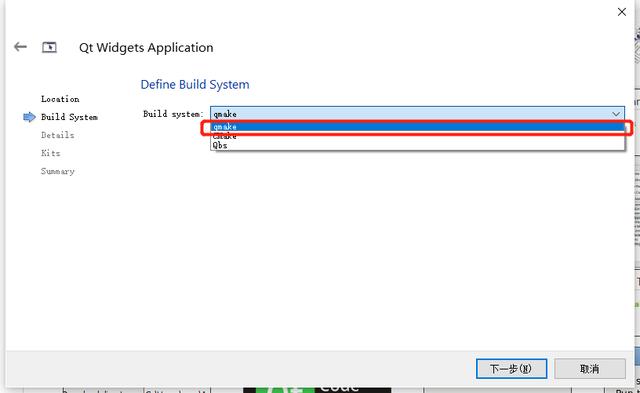
Task: Click the Define Build System heading
Action: point(195,84)
